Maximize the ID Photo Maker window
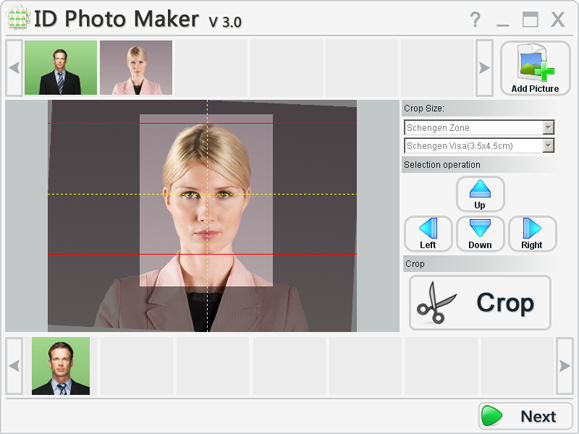This screenshot has width=579, height=434. click(x=530, y=20)
